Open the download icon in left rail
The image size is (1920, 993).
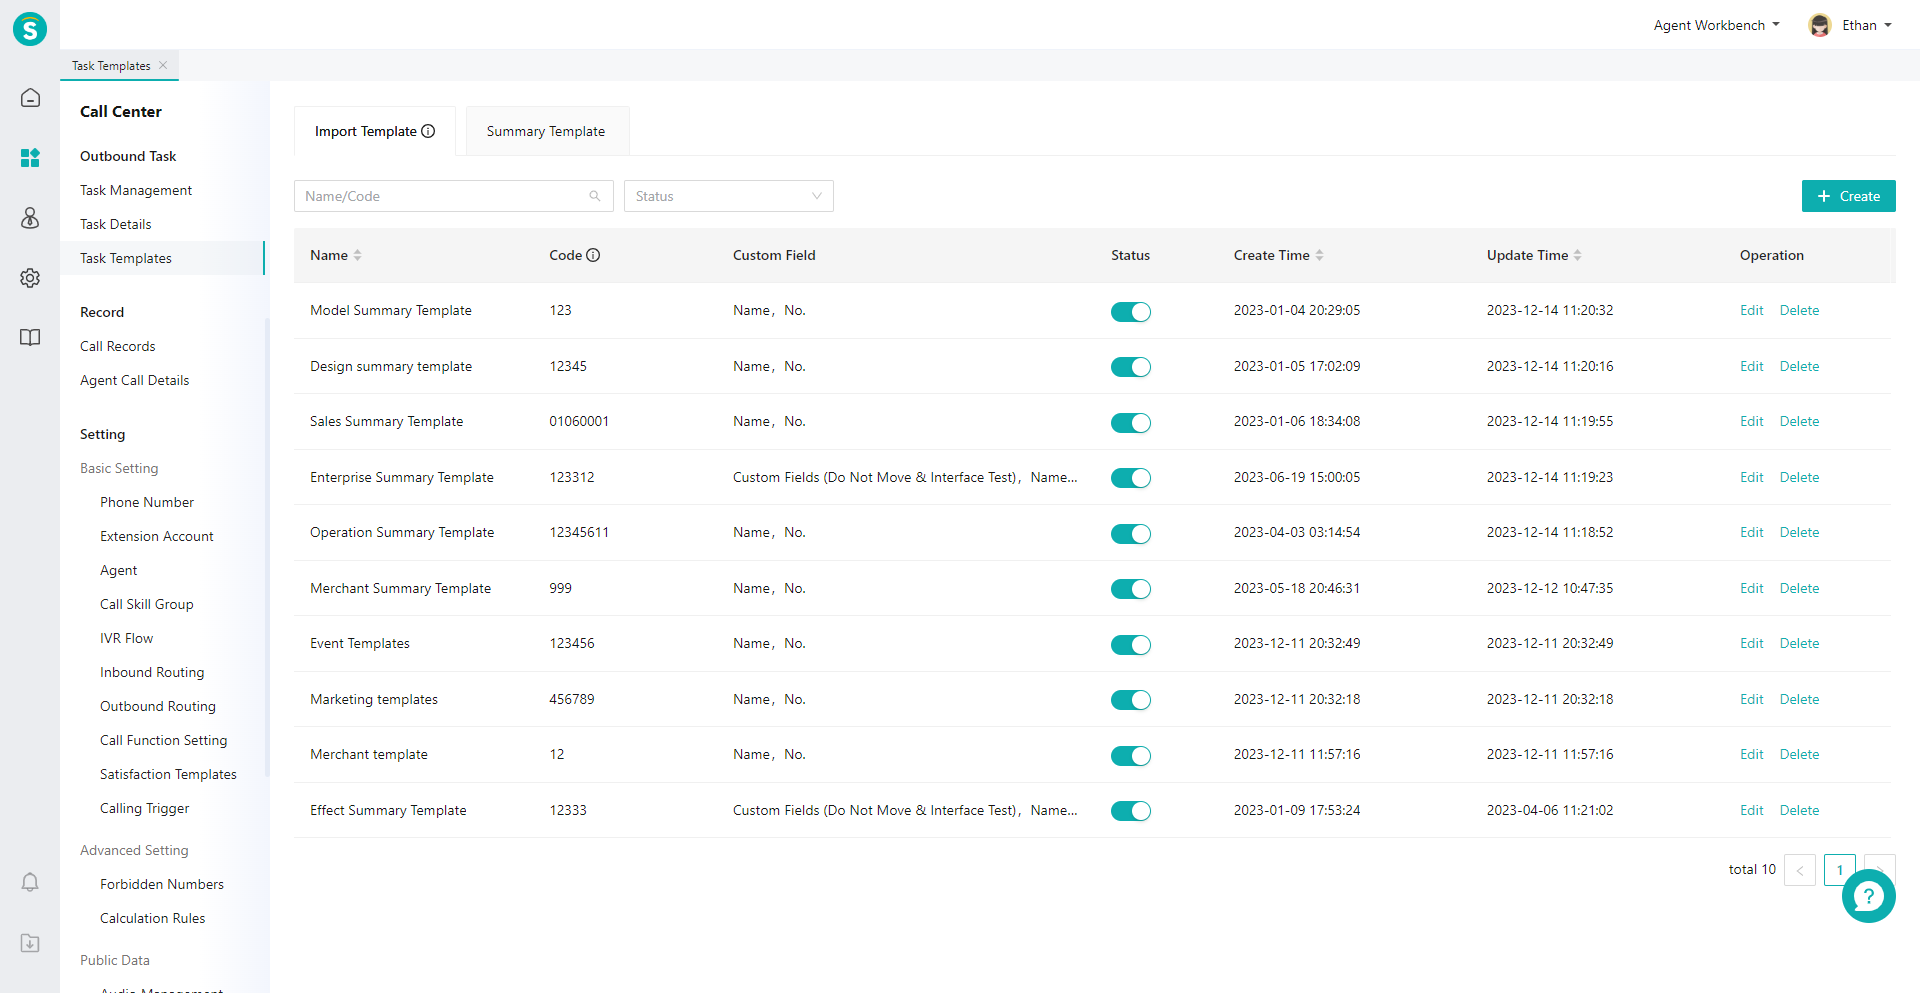tap(30, 943)
